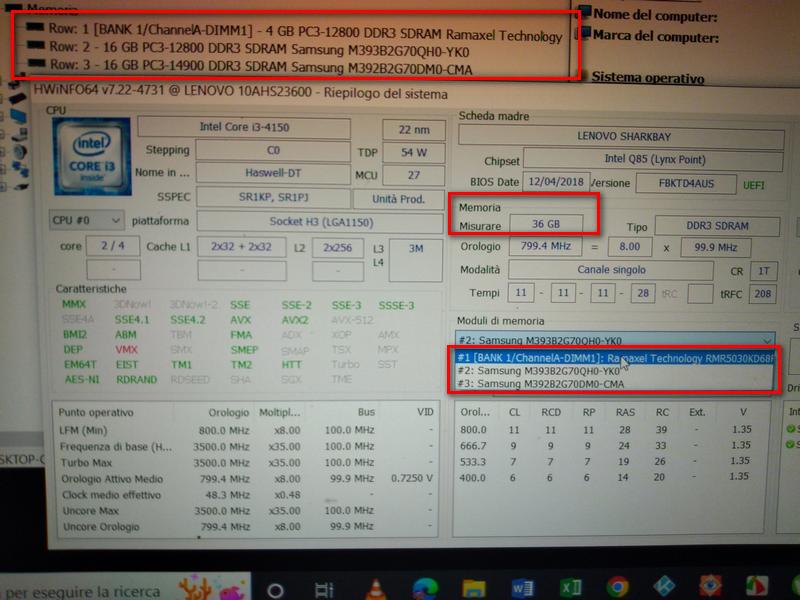The width and height of the screenshot is (800, 600).
Task: Click the BIOS date 12/04/2018 field
Action: coord(556,181)
